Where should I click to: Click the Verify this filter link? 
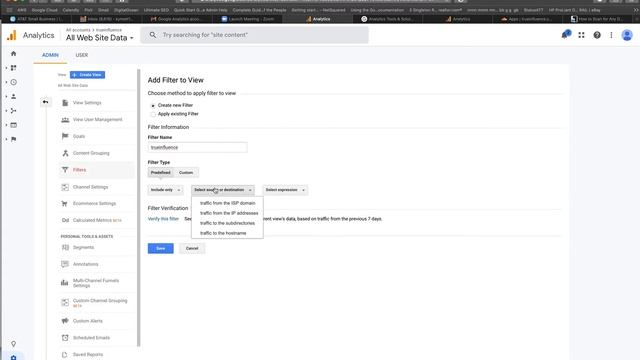pos(163,219)
